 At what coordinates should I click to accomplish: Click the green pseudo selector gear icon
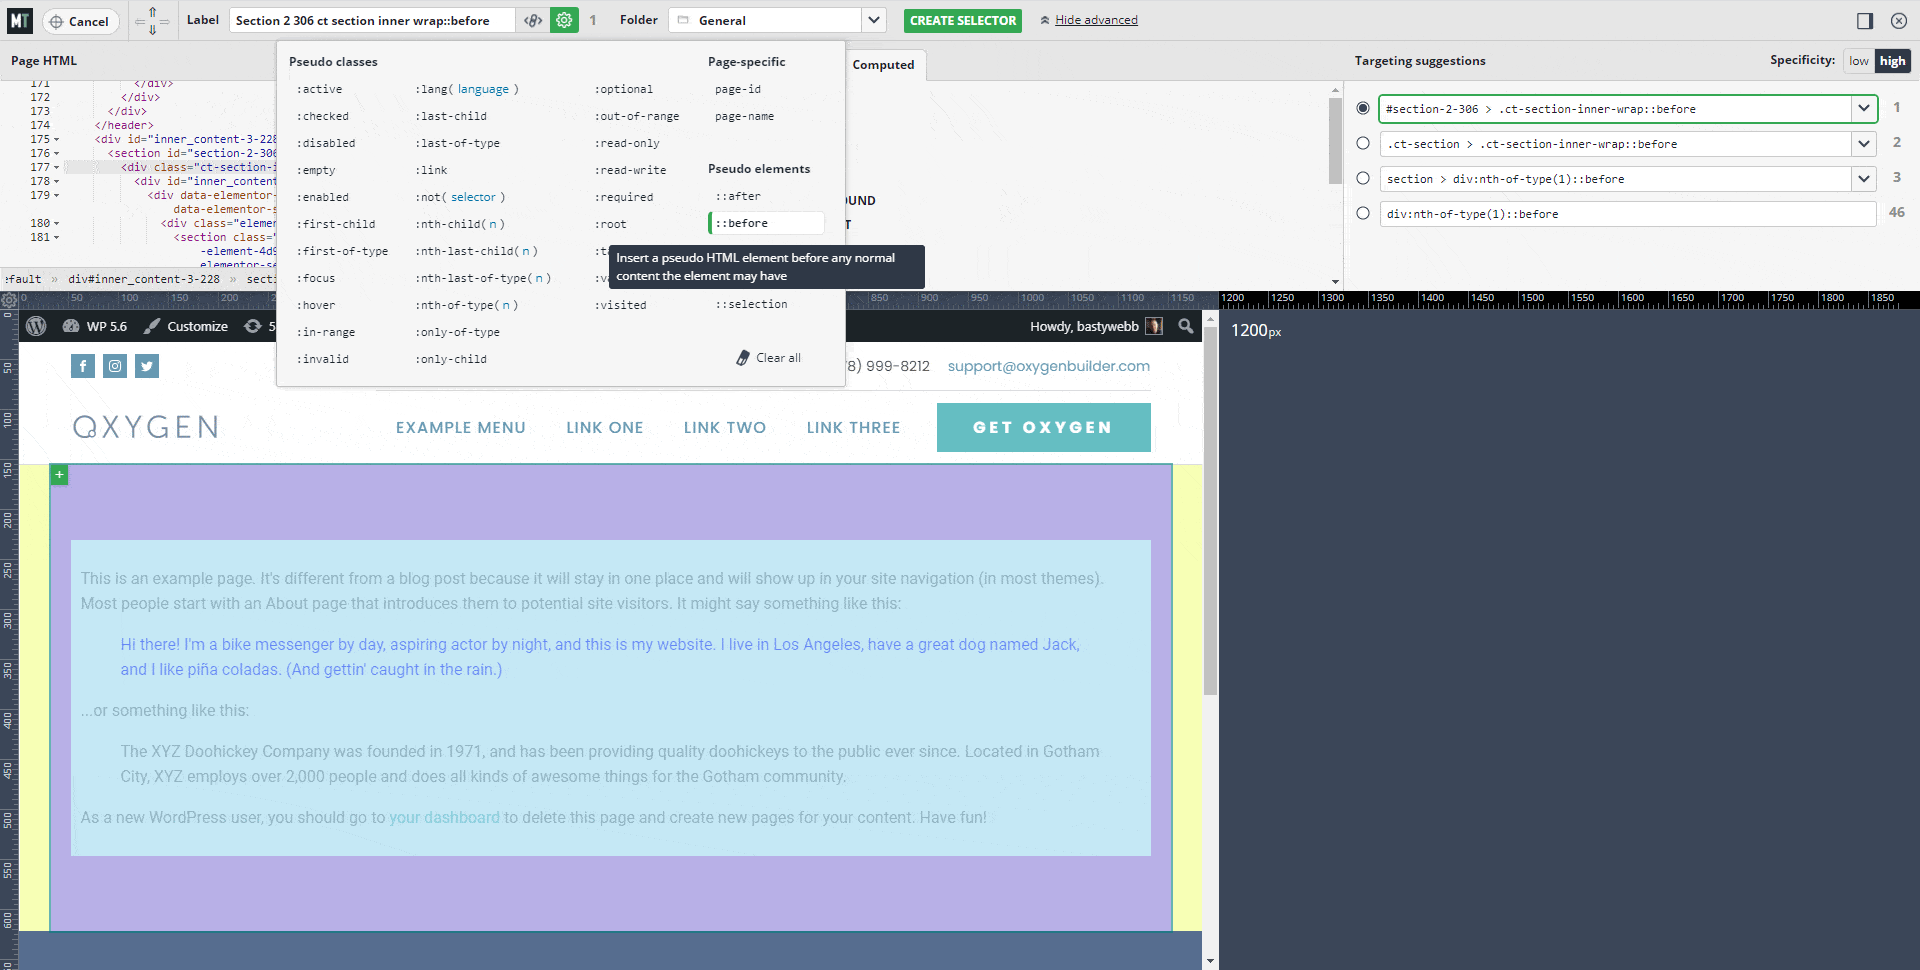pos(564,20)
